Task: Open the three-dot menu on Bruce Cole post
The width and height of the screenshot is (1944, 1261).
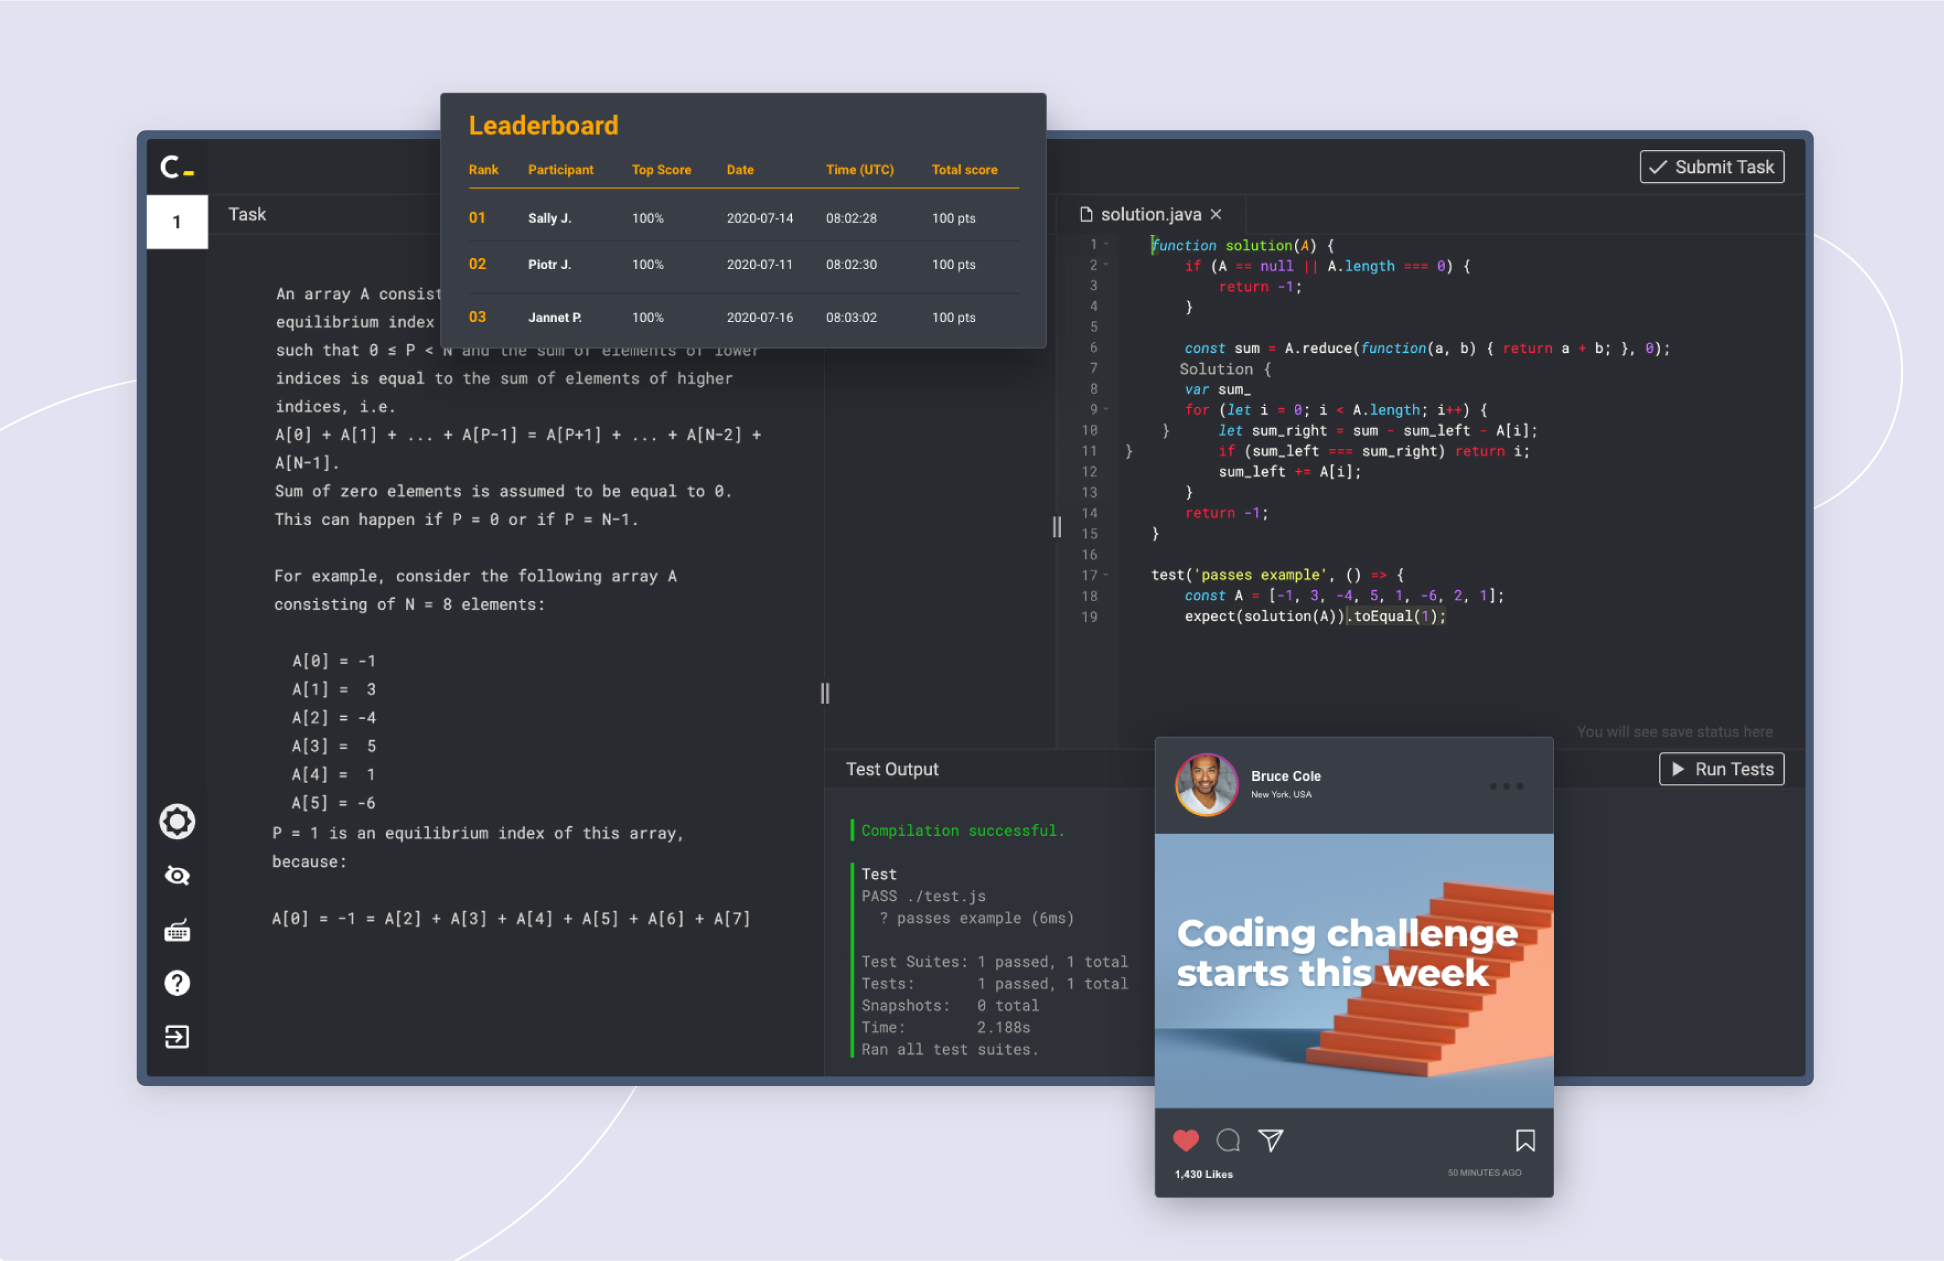Action: [1506, 786]
